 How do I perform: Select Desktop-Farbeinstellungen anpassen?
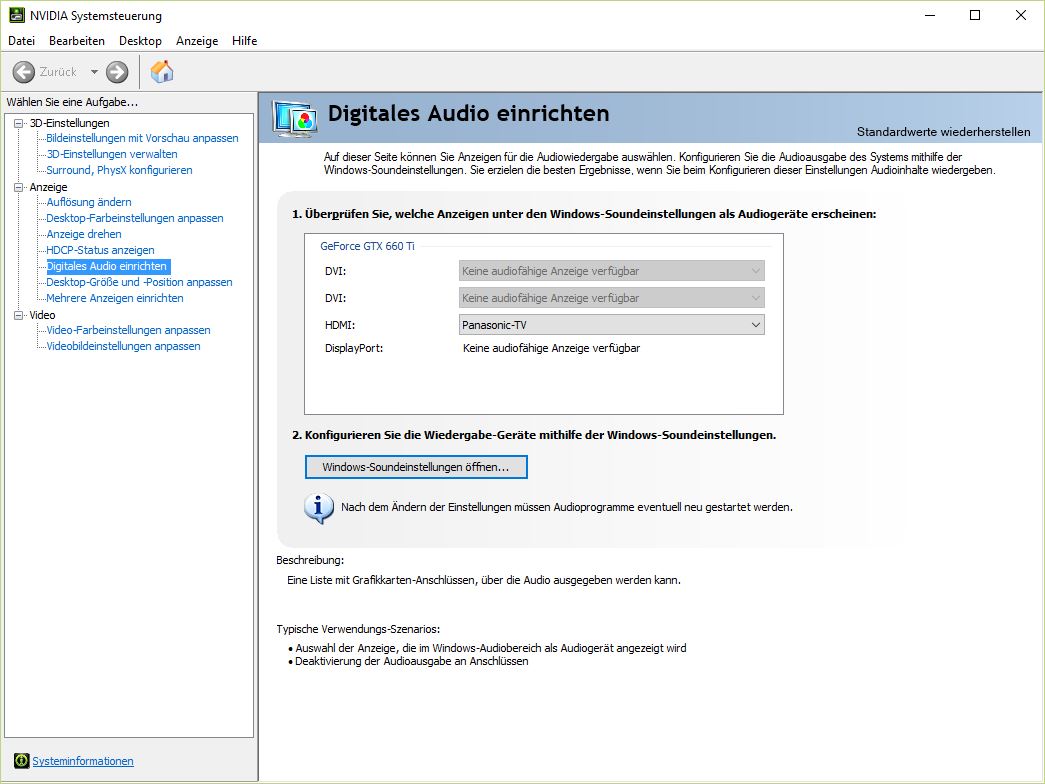[135, 218]
